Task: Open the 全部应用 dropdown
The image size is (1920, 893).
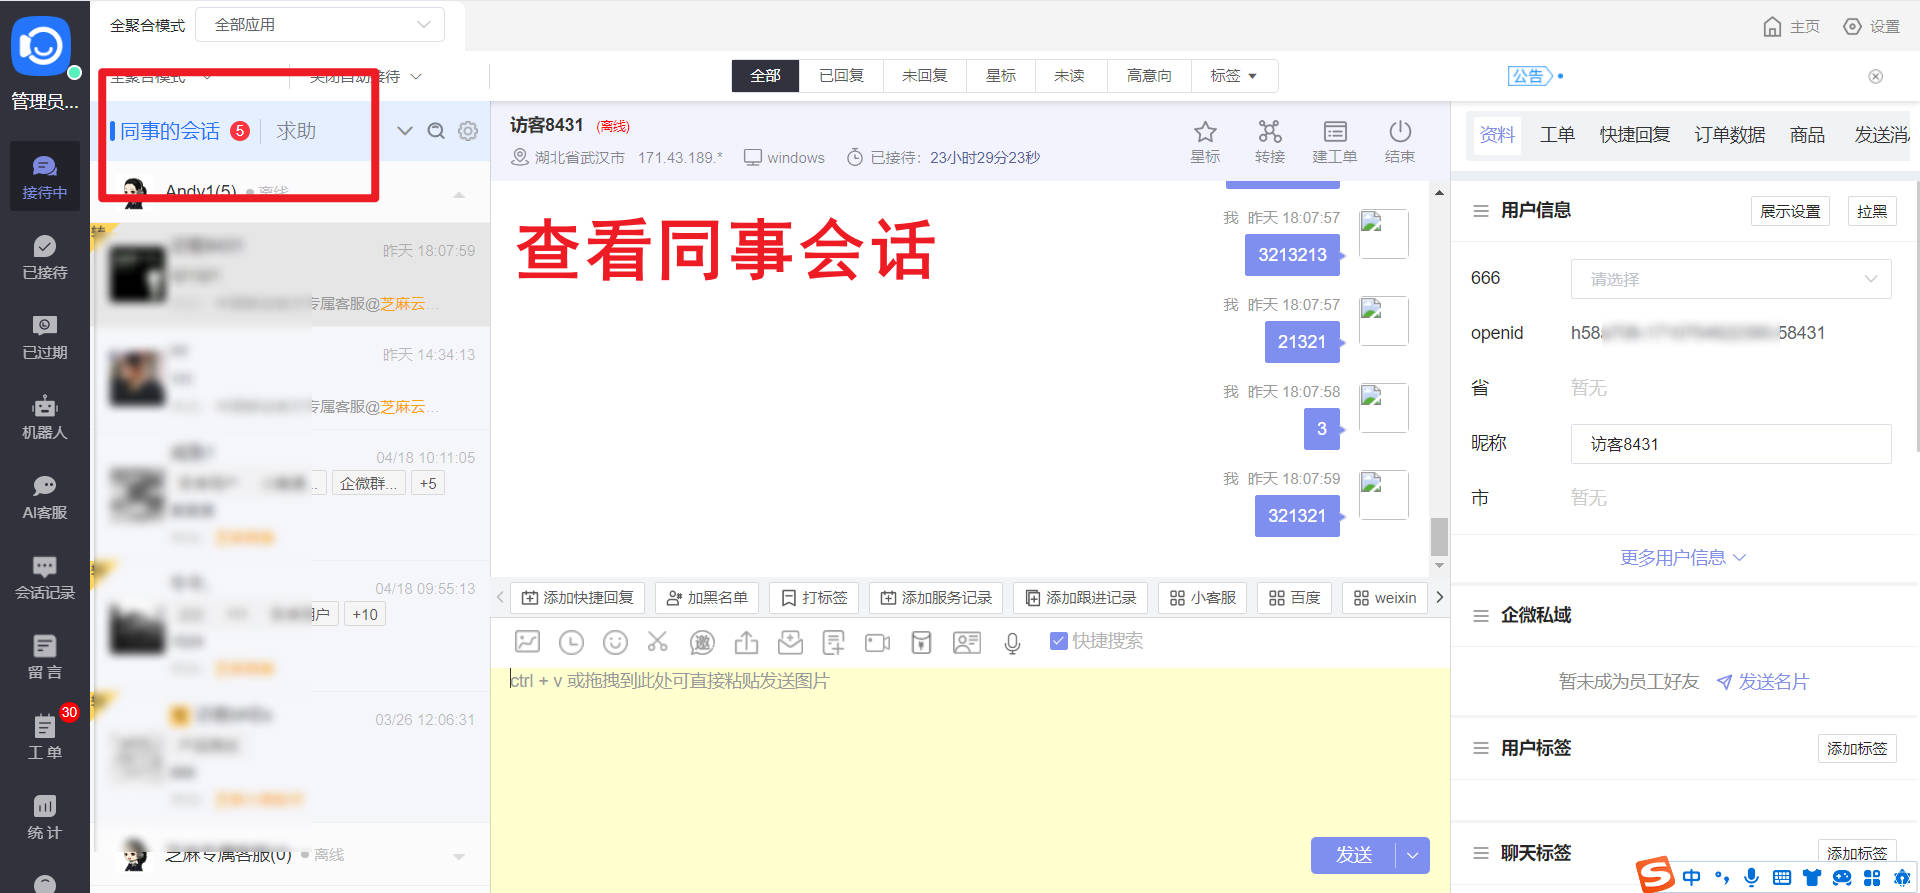Action: coord(320,24)
